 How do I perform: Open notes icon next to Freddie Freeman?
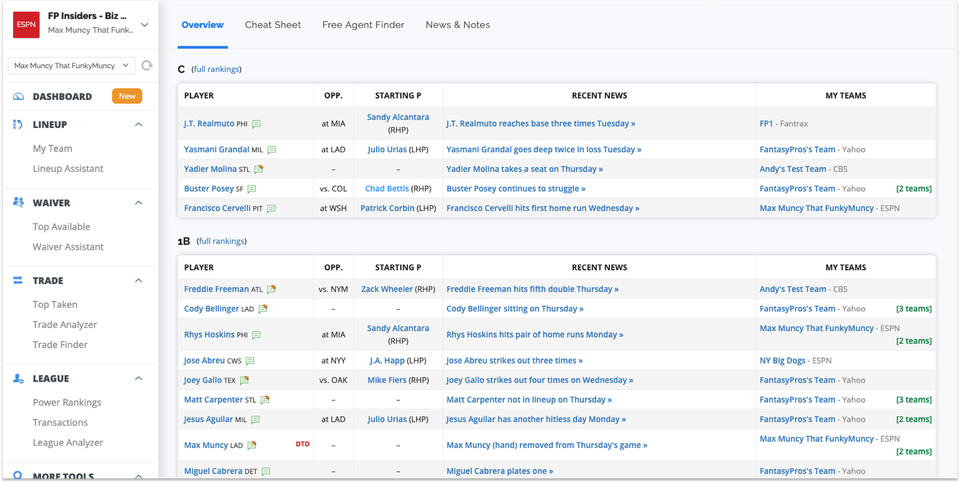point(271,289)
